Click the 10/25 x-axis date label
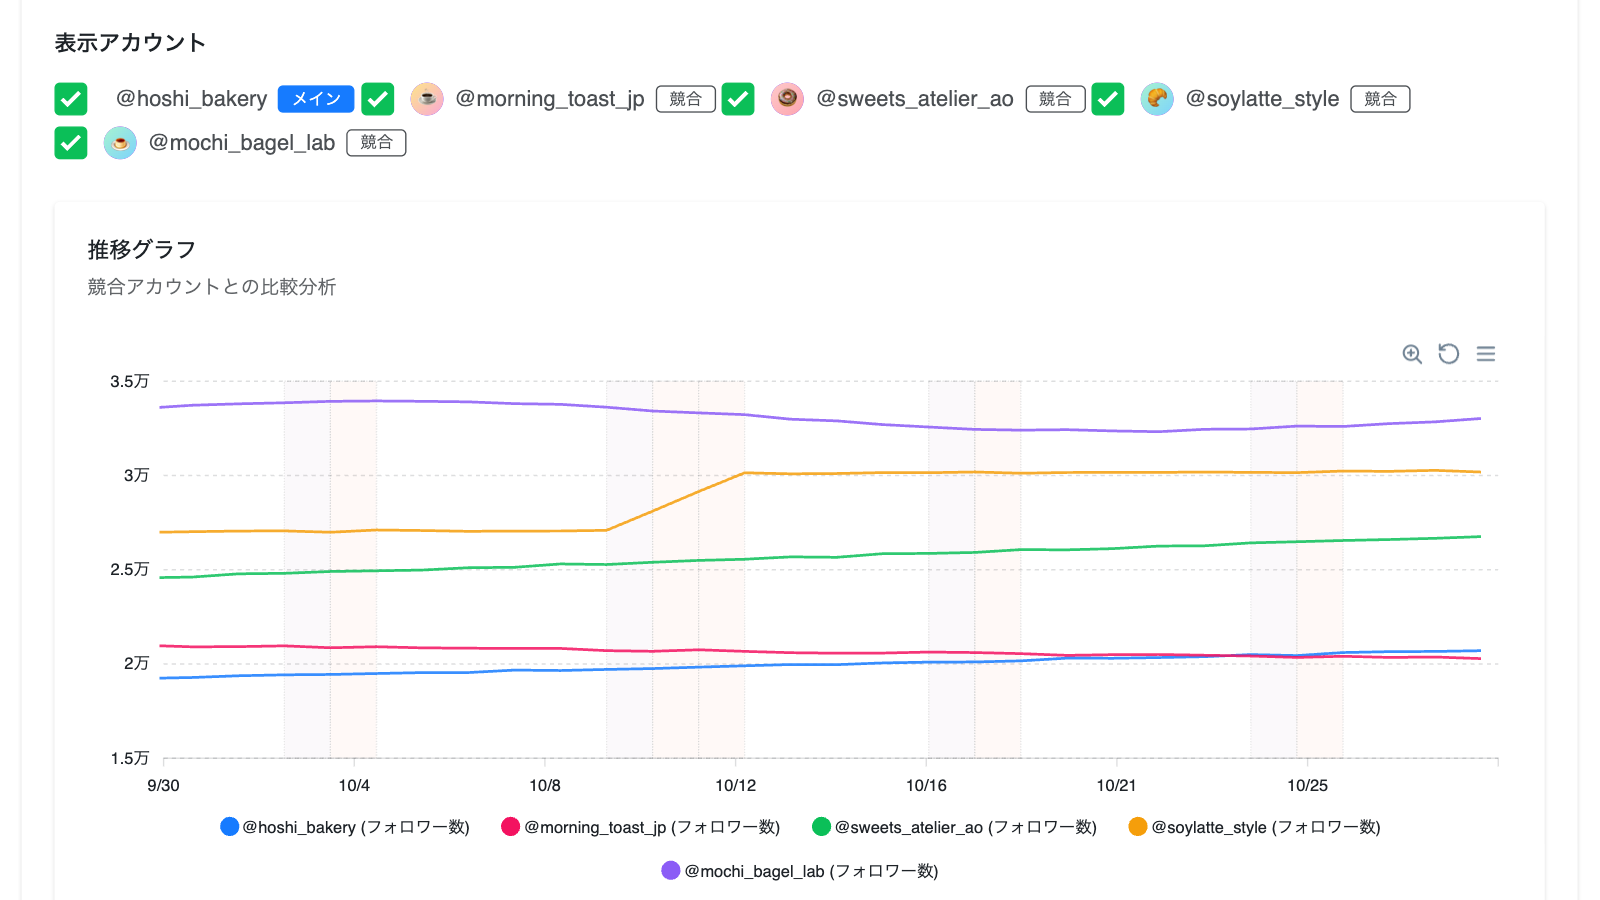Viewport: 1600px width, 900px height. 1307,785
